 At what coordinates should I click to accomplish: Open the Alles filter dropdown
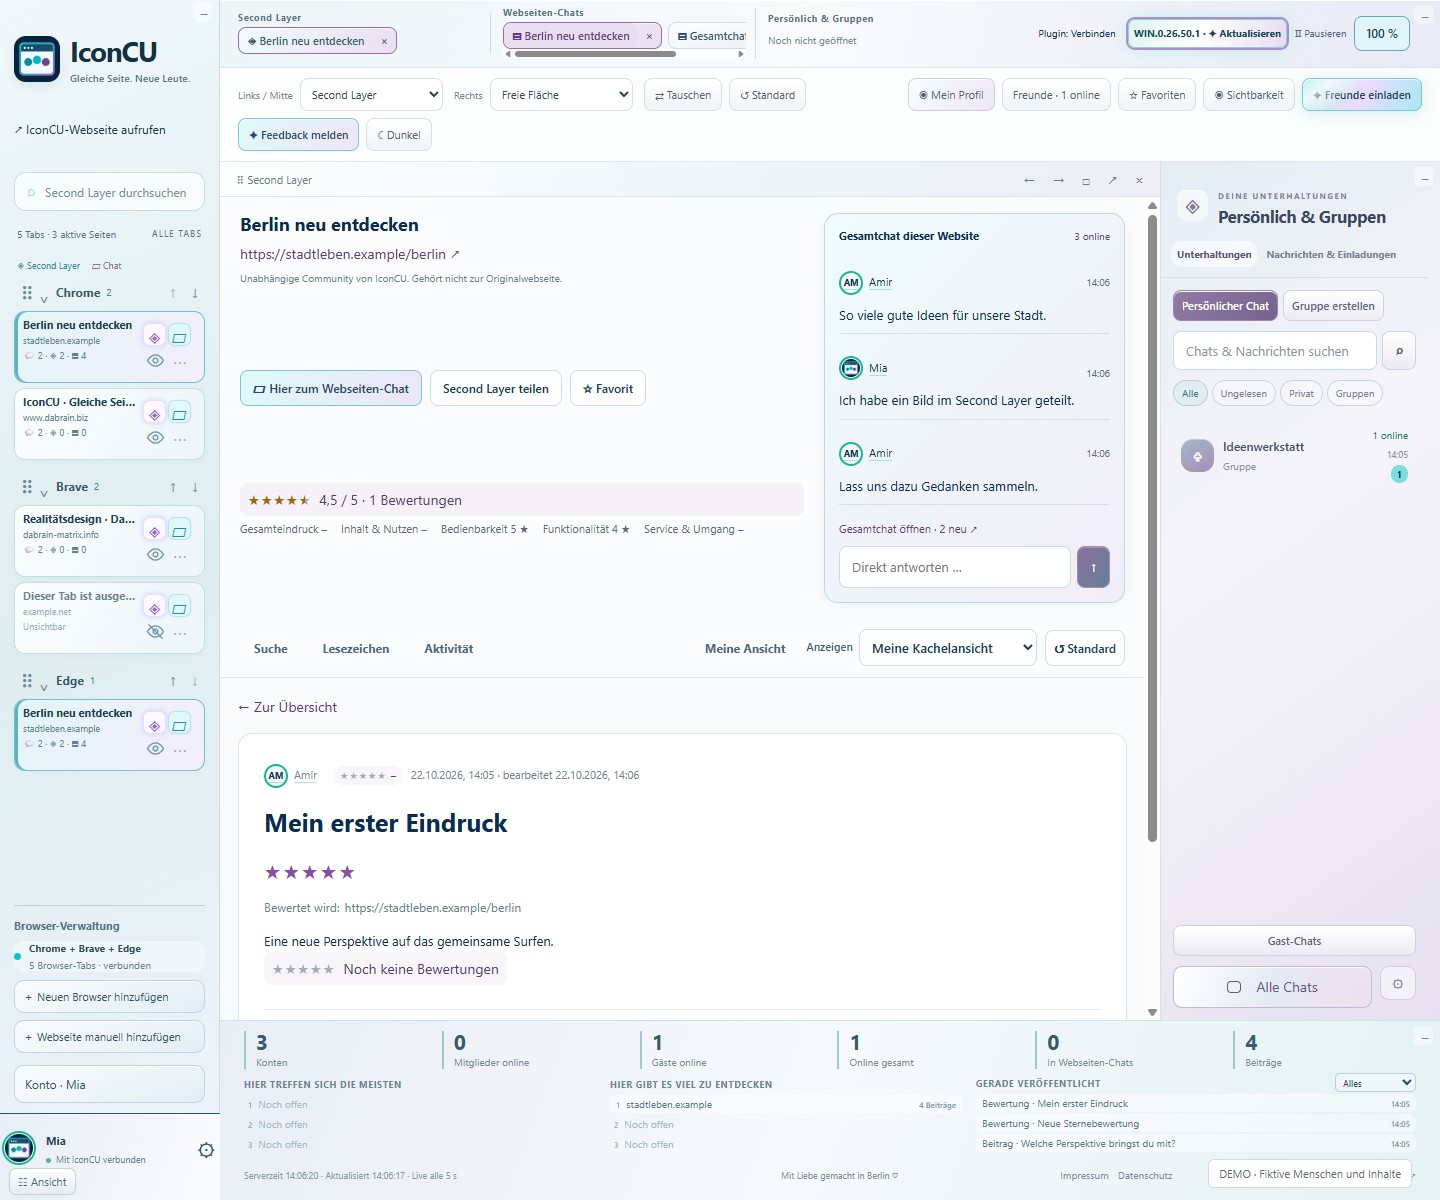tap(1375, 1083)
